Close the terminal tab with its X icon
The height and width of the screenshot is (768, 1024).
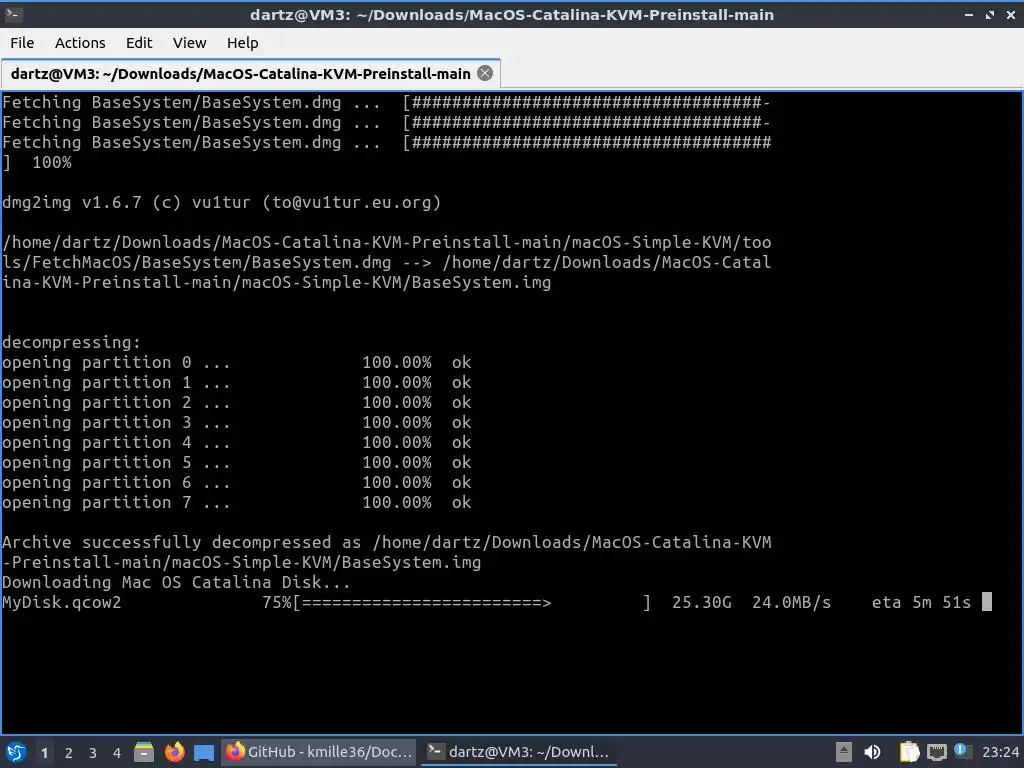coord(485,73)
